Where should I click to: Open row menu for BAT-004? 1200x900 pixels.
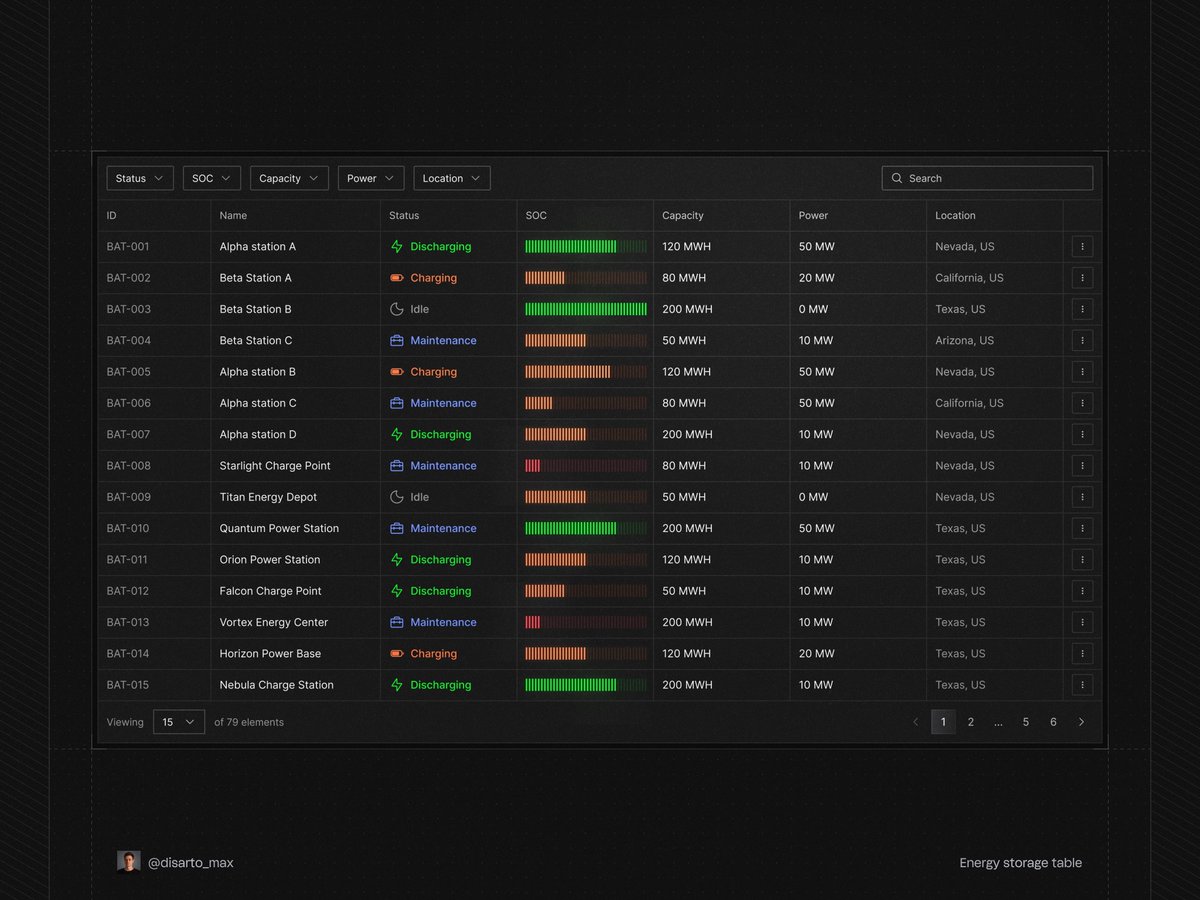[1082, 341]
